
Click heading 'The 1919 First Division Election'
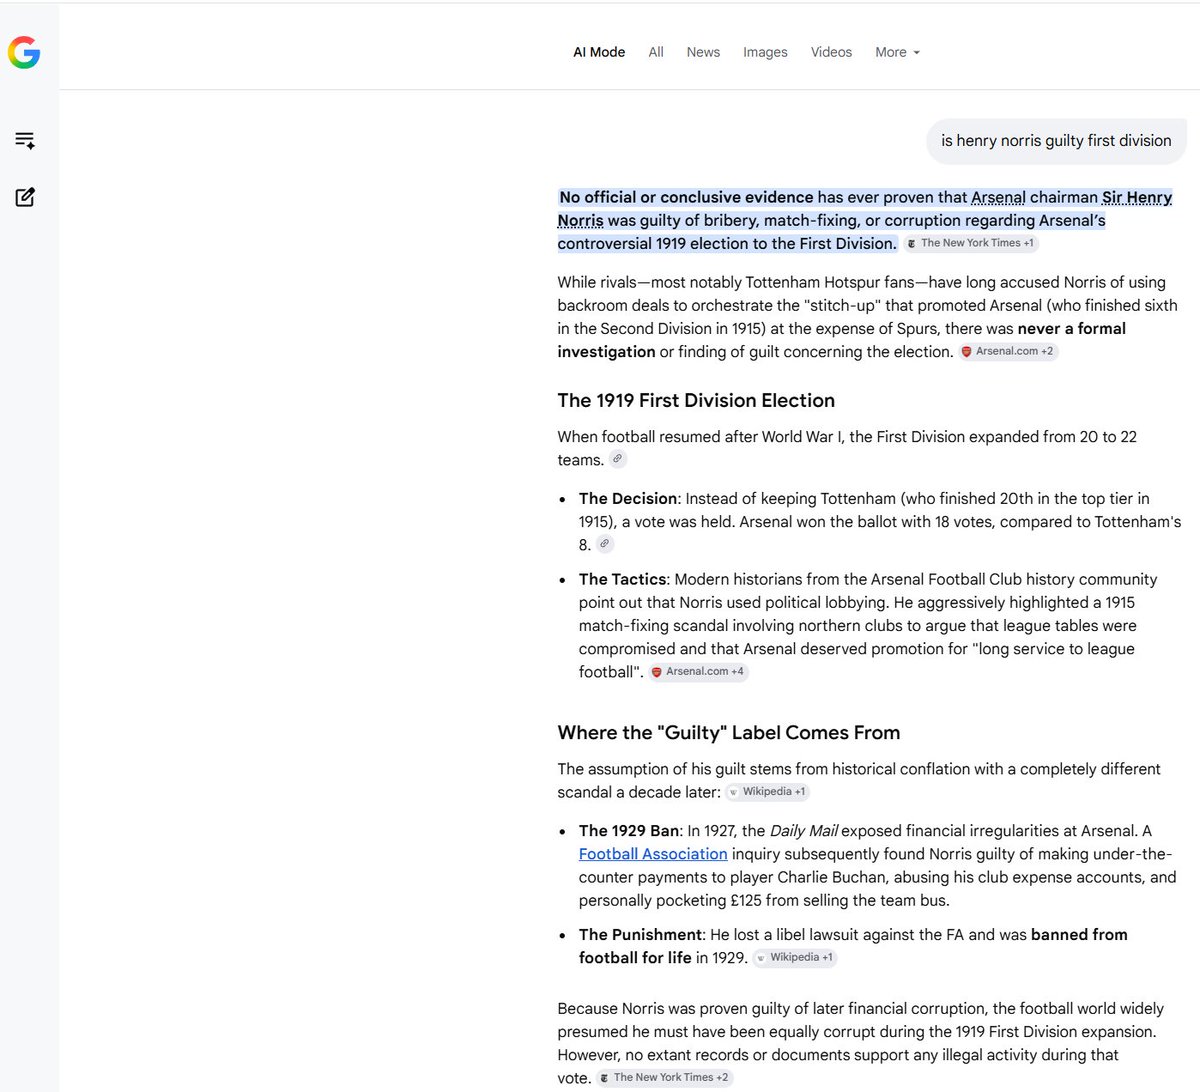pyautogui.click(x=696, y=400)
